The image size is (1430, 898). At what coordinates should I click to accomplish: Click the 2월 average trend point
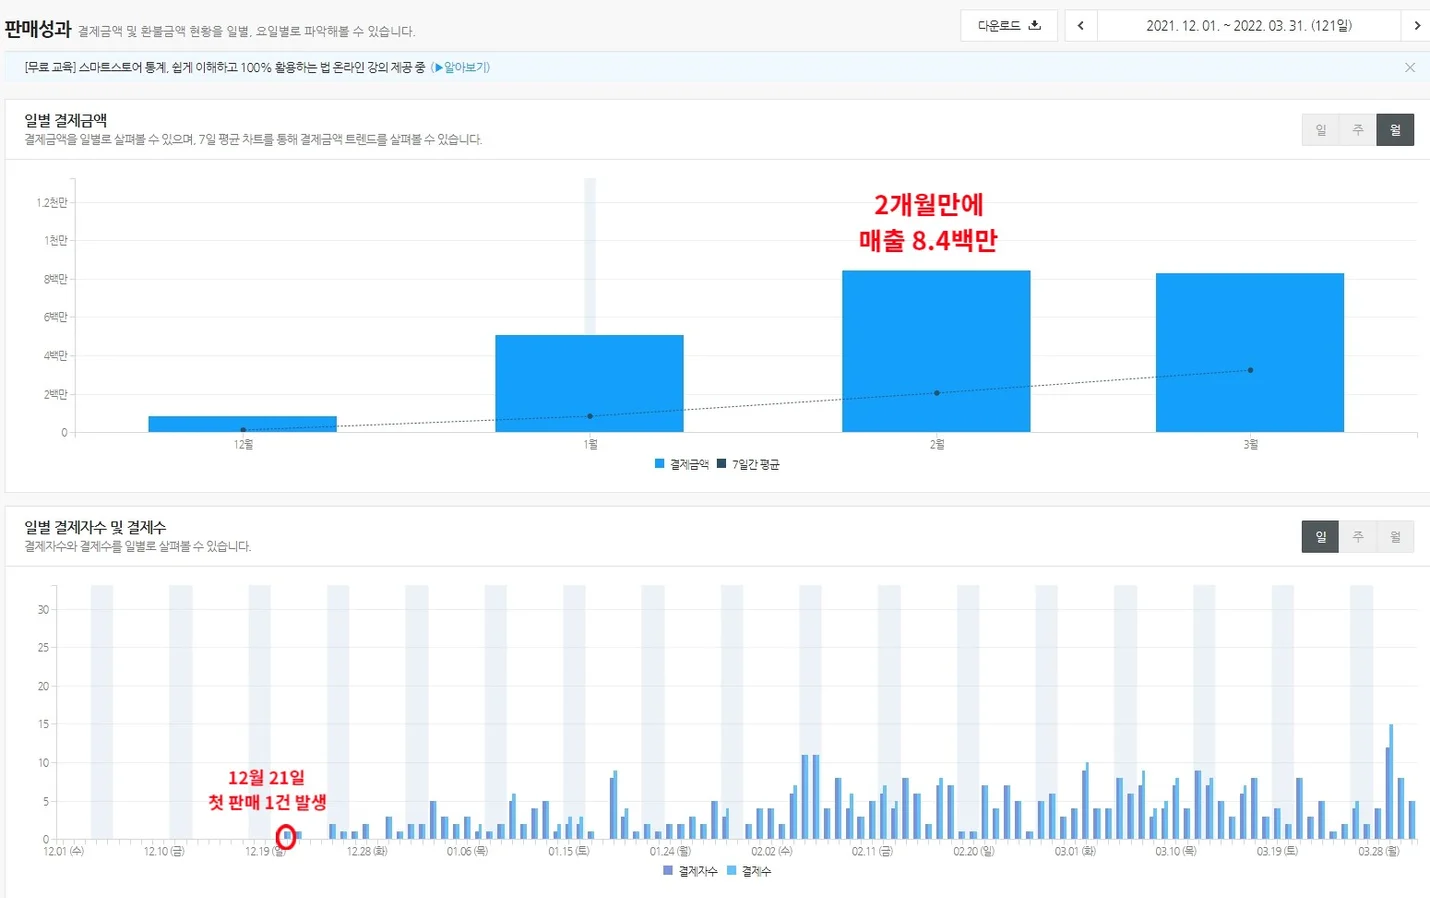tap(937, 393)
